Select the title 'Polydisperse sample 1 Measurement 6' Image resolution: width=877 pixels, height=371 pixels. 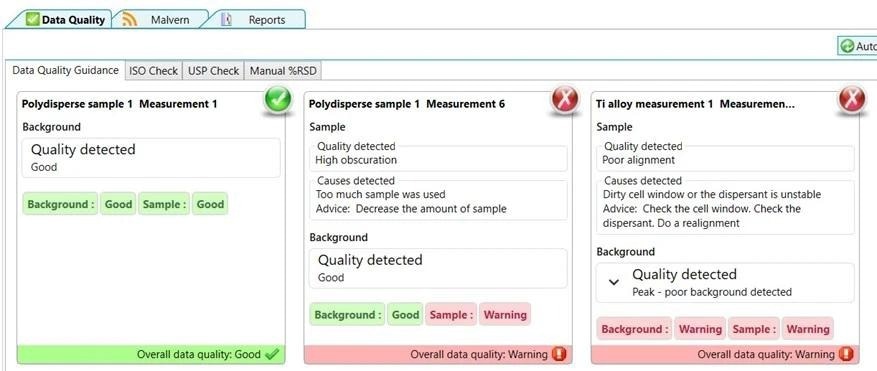pyautogui.click(x=407, y=104)
